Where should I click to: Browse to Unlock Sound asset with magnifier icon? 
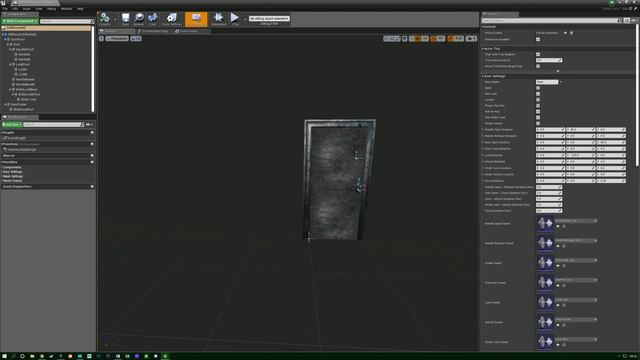[x=564, y=325]
